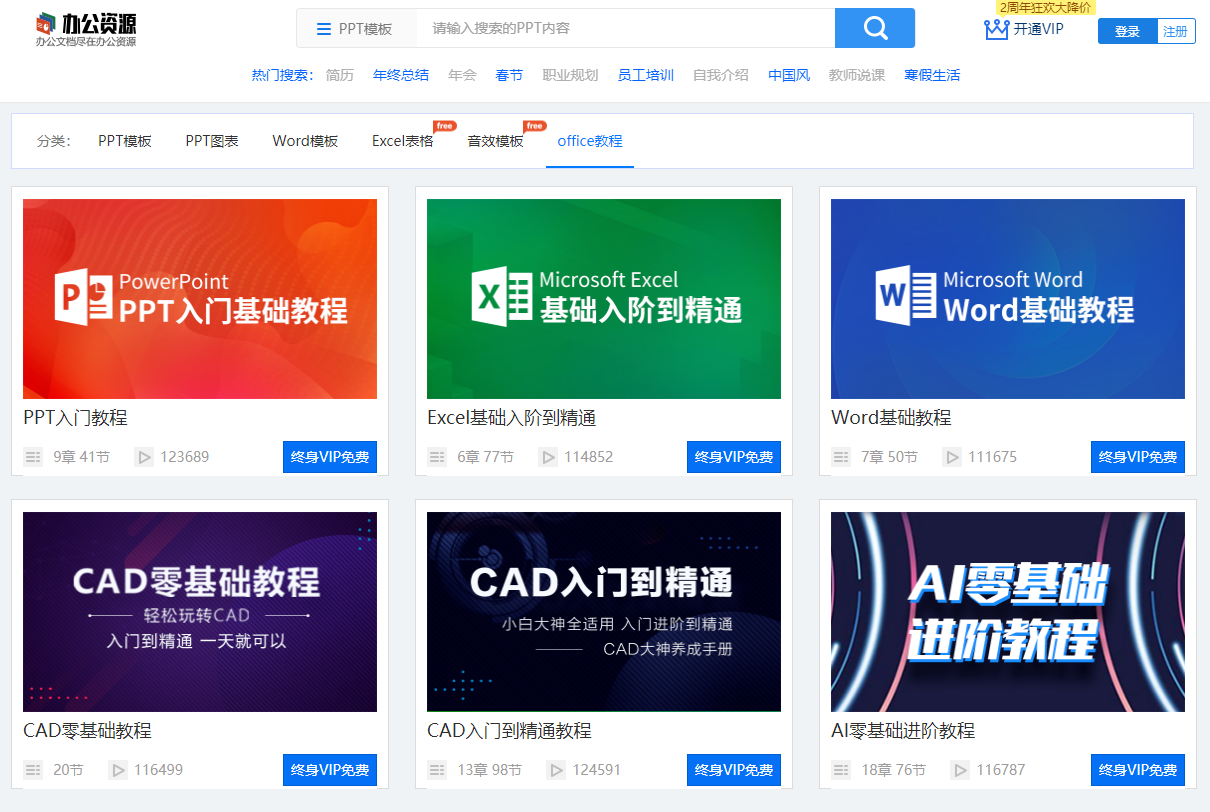Click the 9章 41节 chapter count text

(81, 457)
